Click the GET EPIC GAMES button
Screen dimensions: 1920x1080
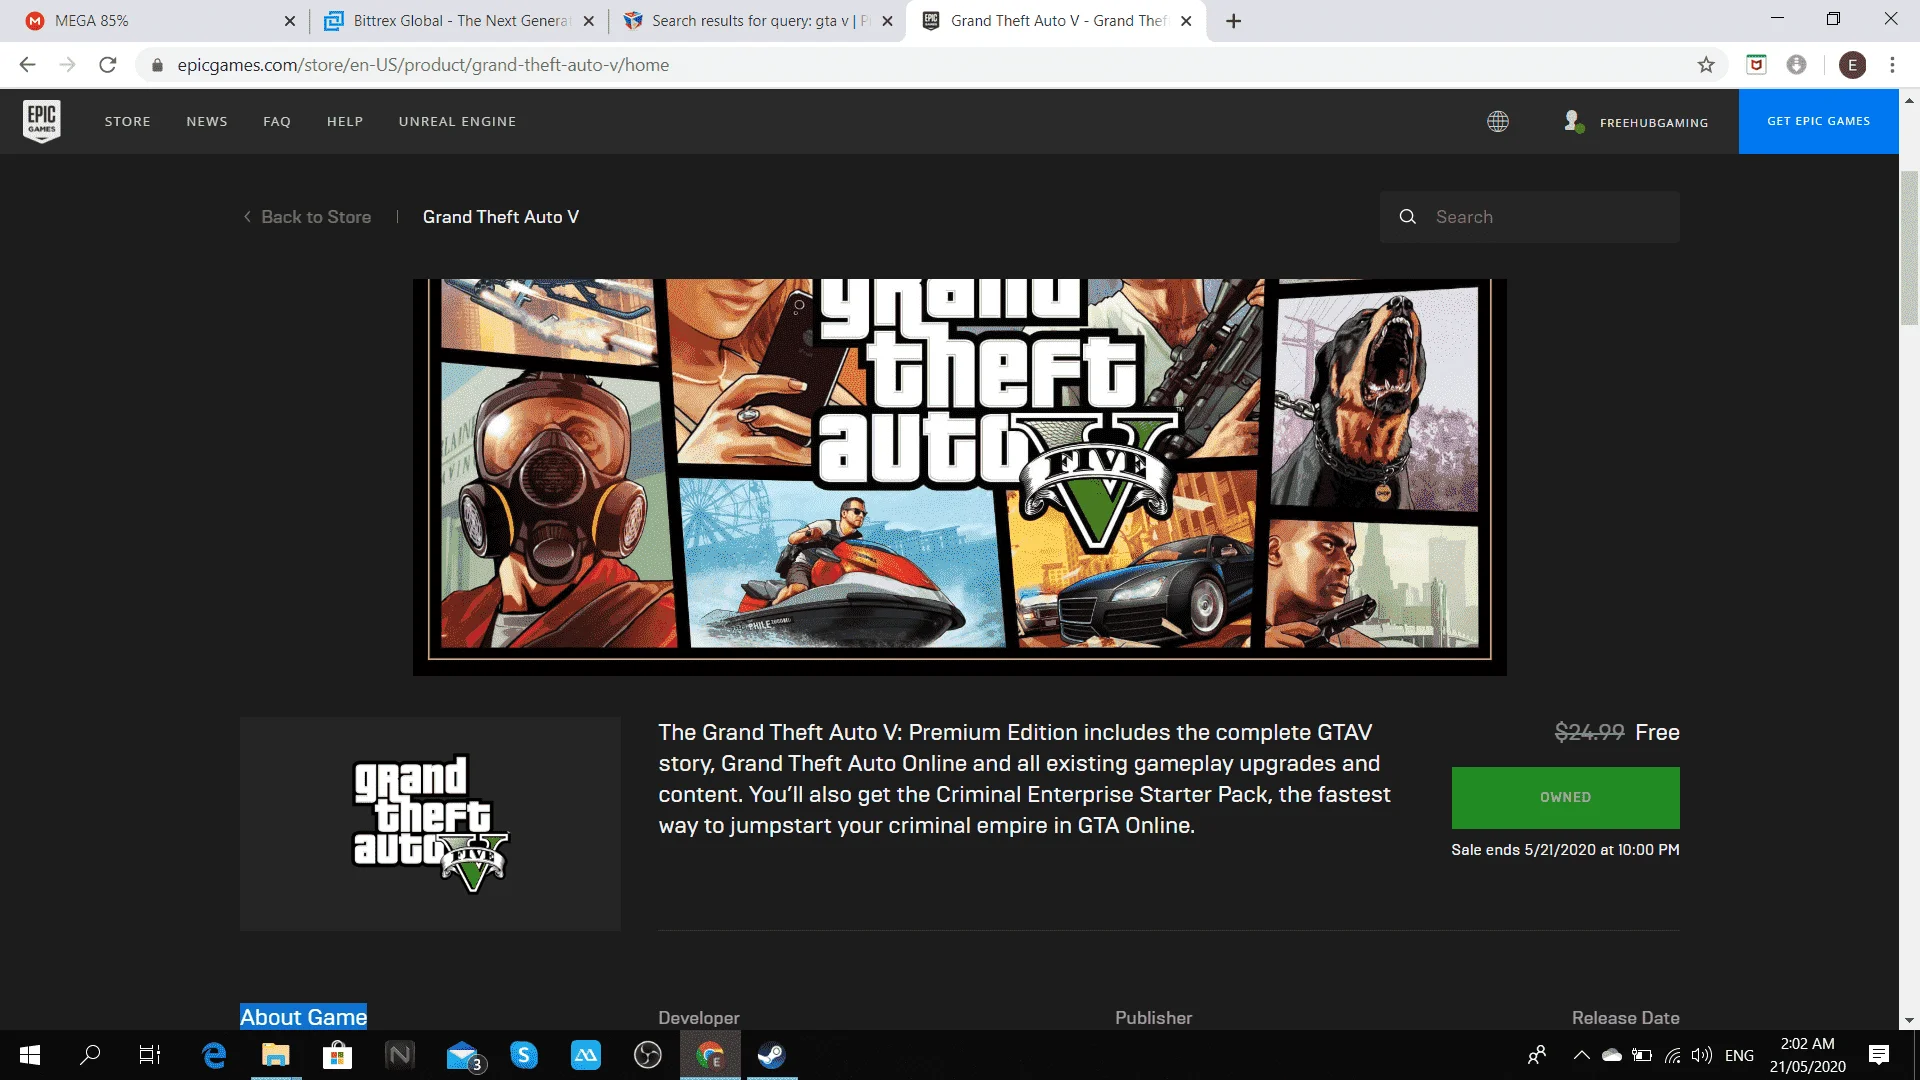[1818, 121]
